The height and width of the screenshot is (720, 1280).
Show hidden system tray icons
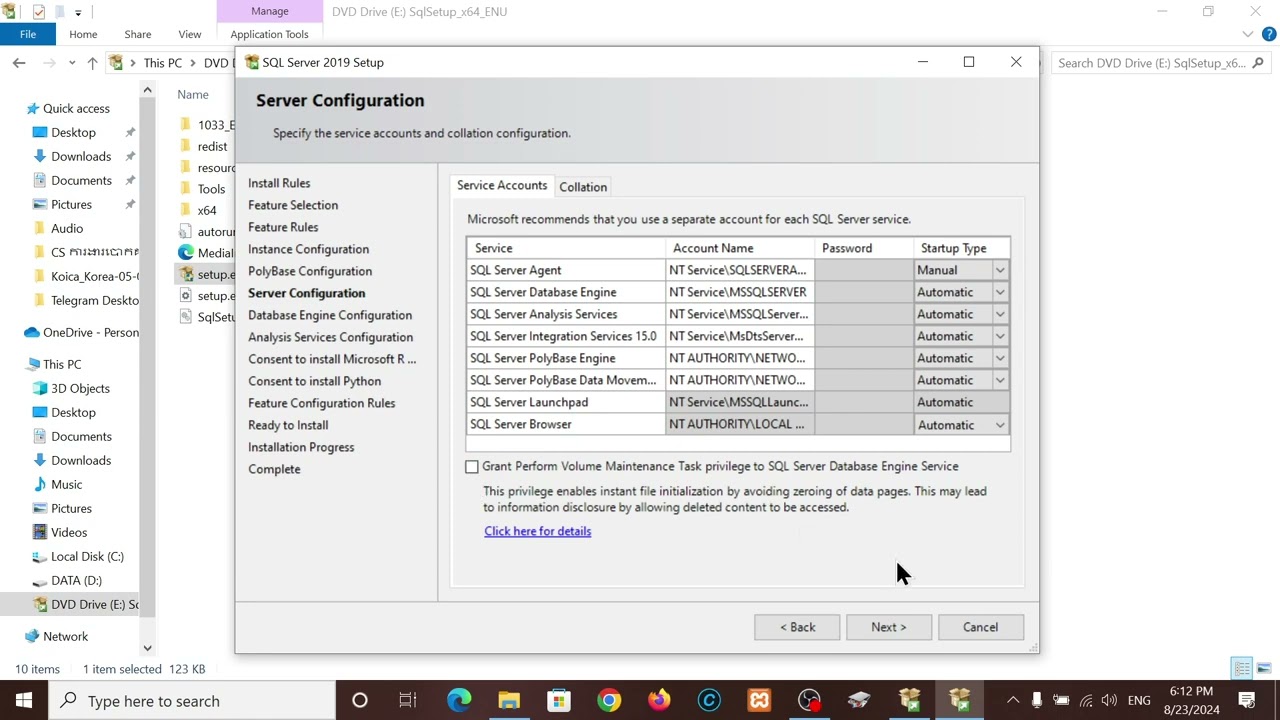tap(1013, 700)
